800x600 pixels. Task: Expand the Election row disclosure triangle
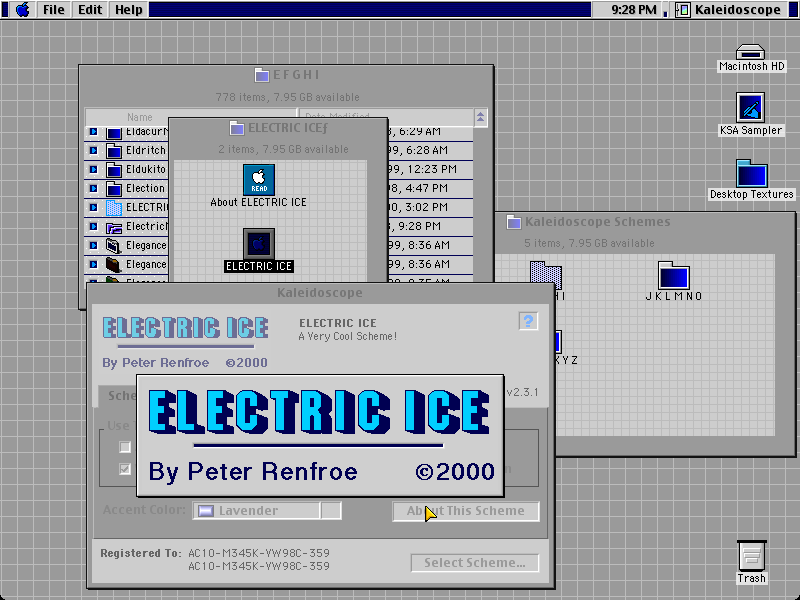(x=93, y=188)
